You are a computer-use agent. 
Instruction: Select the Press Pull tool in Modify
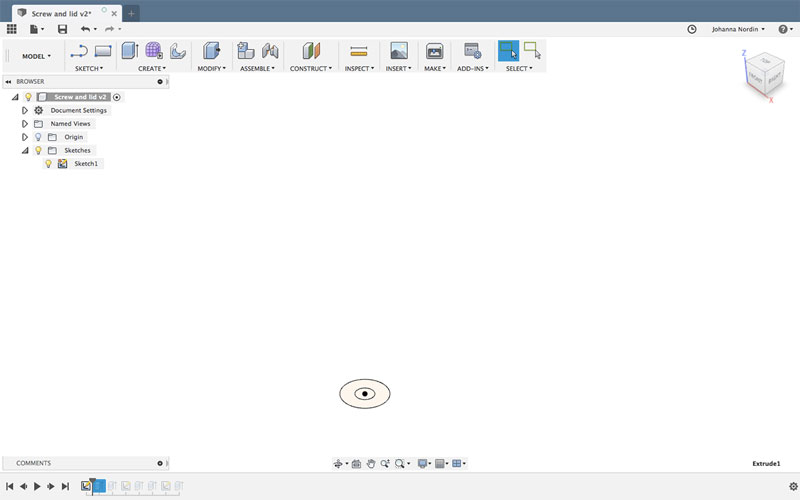(x=211, y=51)
